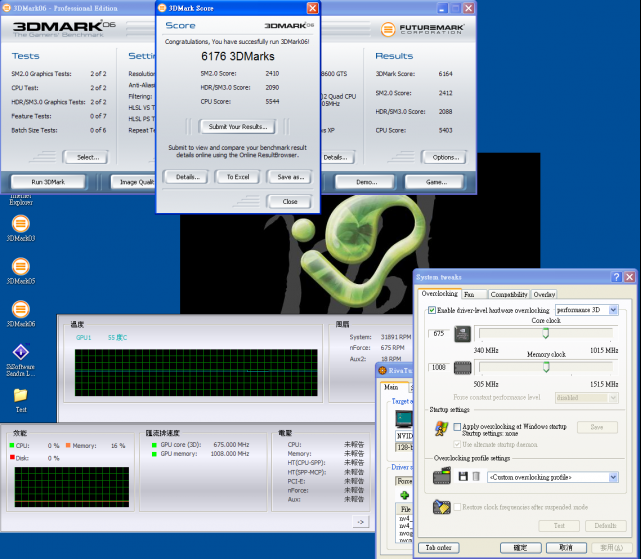Click the CPU usage performance graph
641x559 pixels.
pyautogui.click(x=72, y=487)
